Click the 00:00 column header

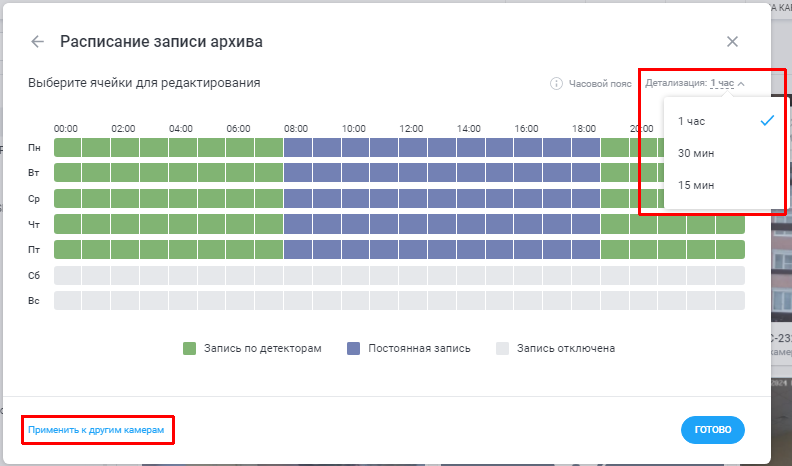66,129
